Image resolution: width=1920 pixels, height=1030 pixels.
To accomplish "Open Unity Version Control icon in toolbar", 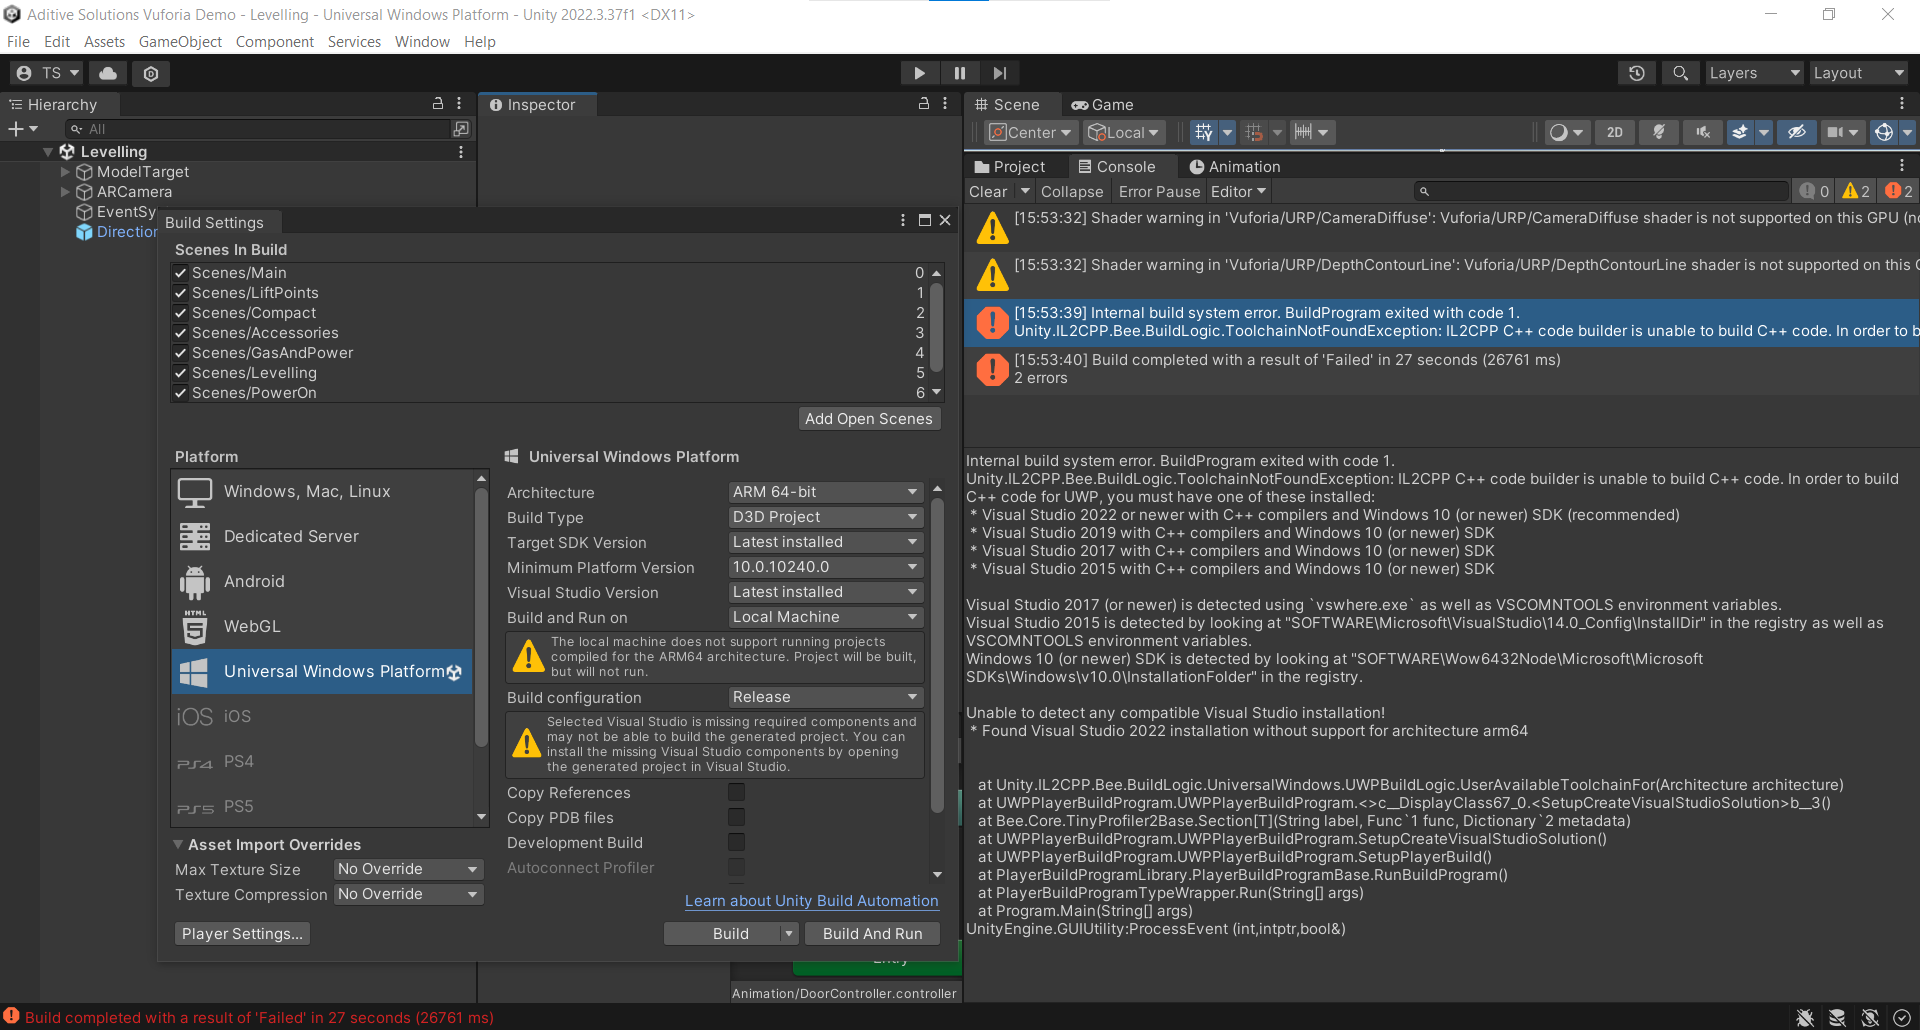I will coord(151,73).
